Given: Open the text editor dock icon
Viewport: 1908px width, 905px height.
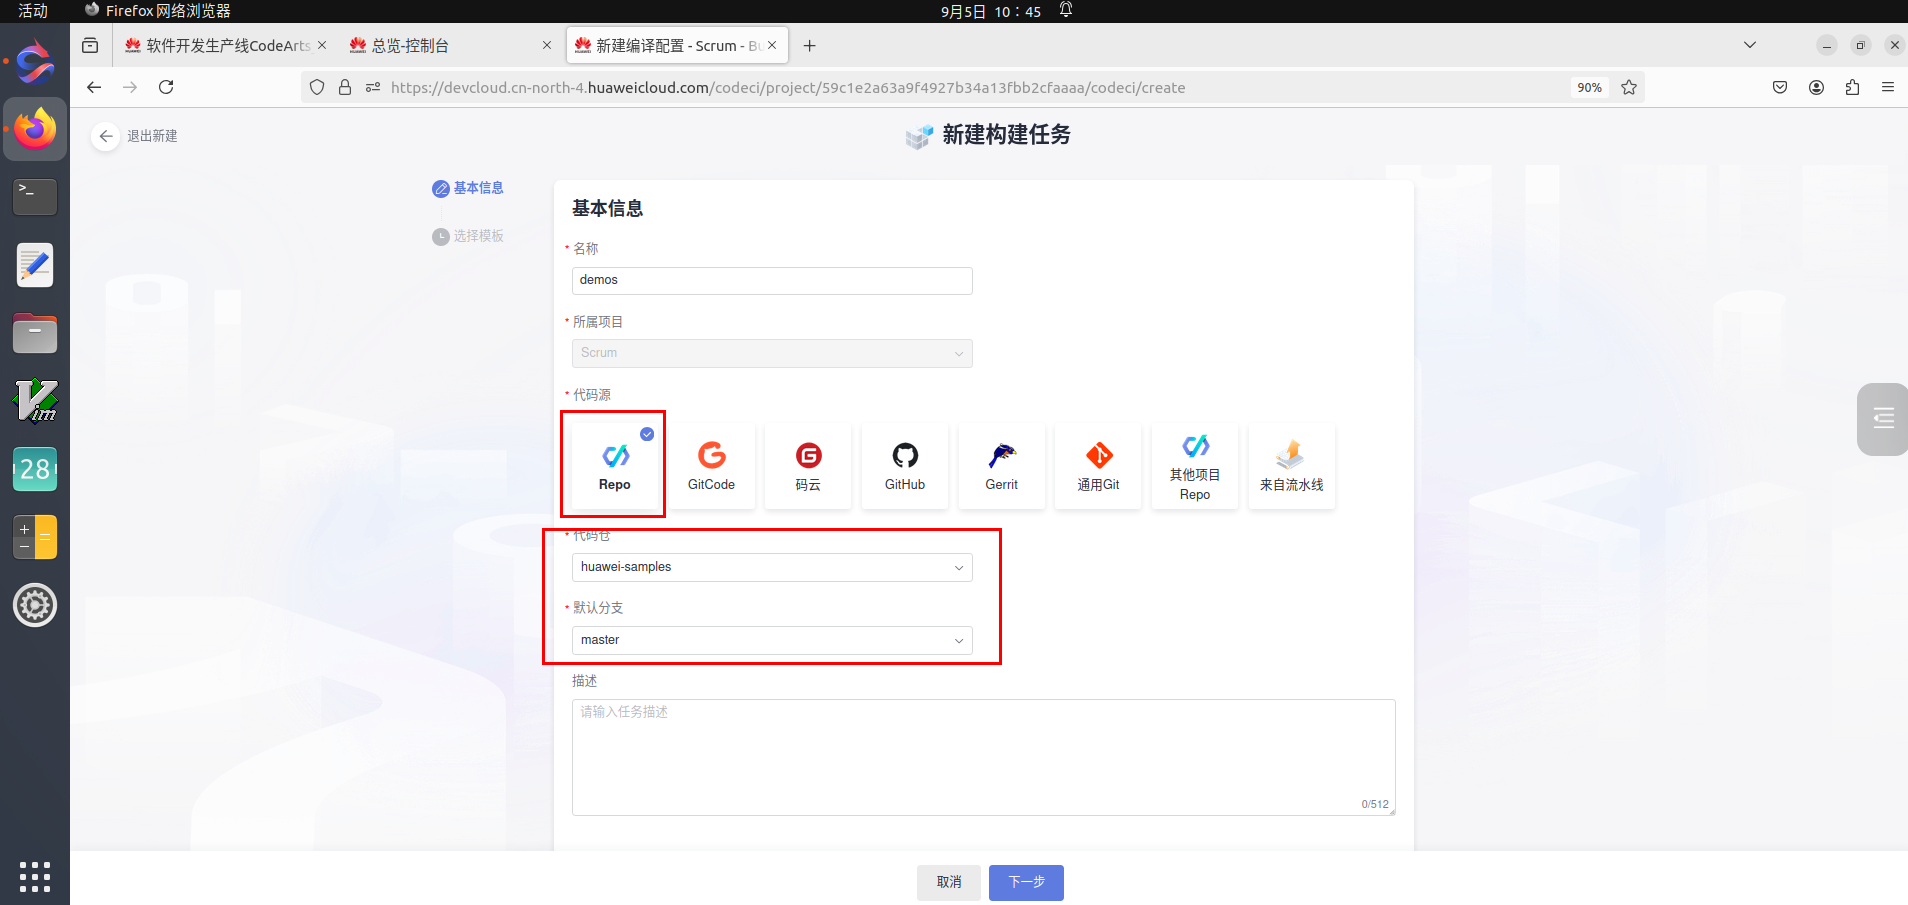Looking at the screenshot, I should 35,265.
